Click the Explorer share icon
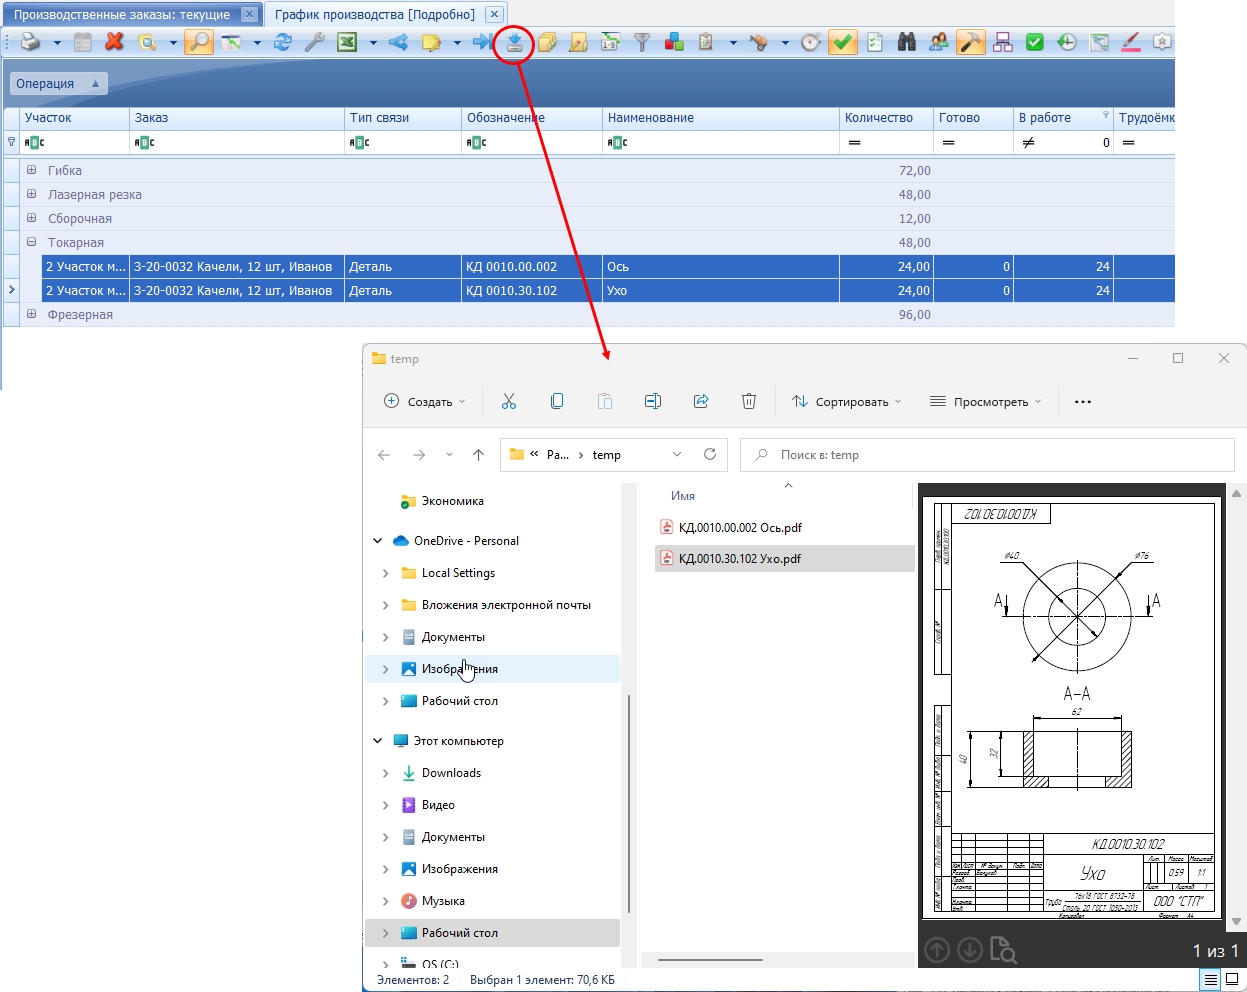Screen dimensions: 1247x992 [x=701, y=401]
